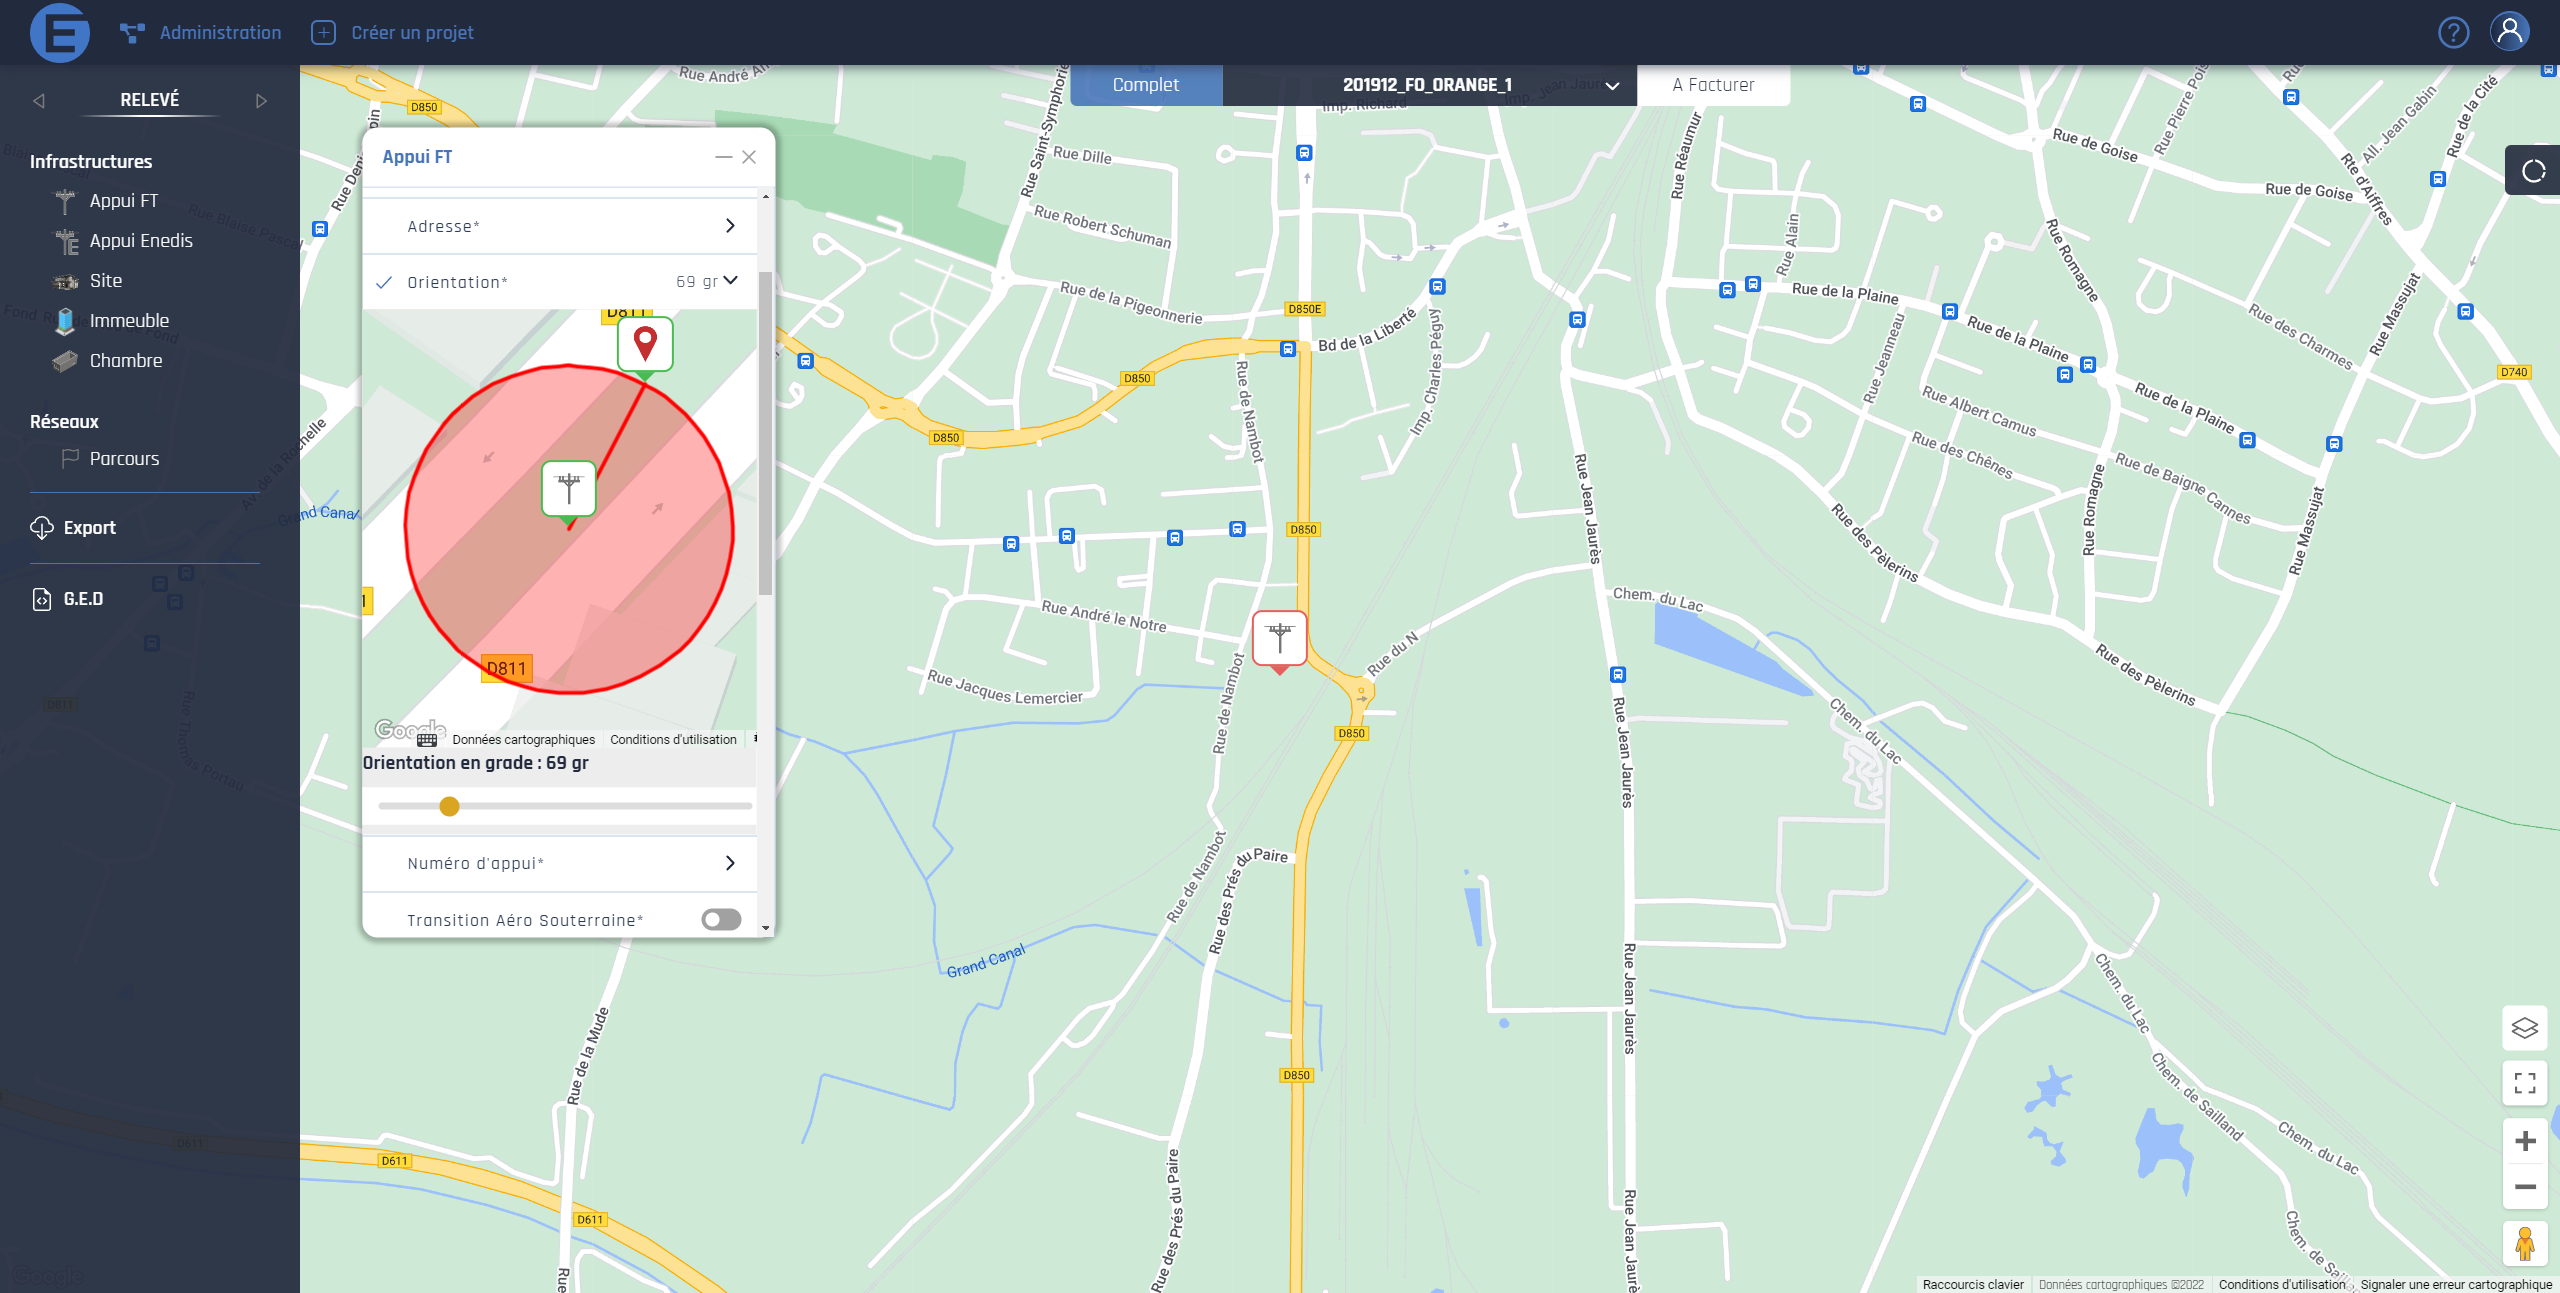Collapse the Orientation section chevron
This screenshot has width=2560, height=1293.
pyautogui.click(x=731, y=281)
